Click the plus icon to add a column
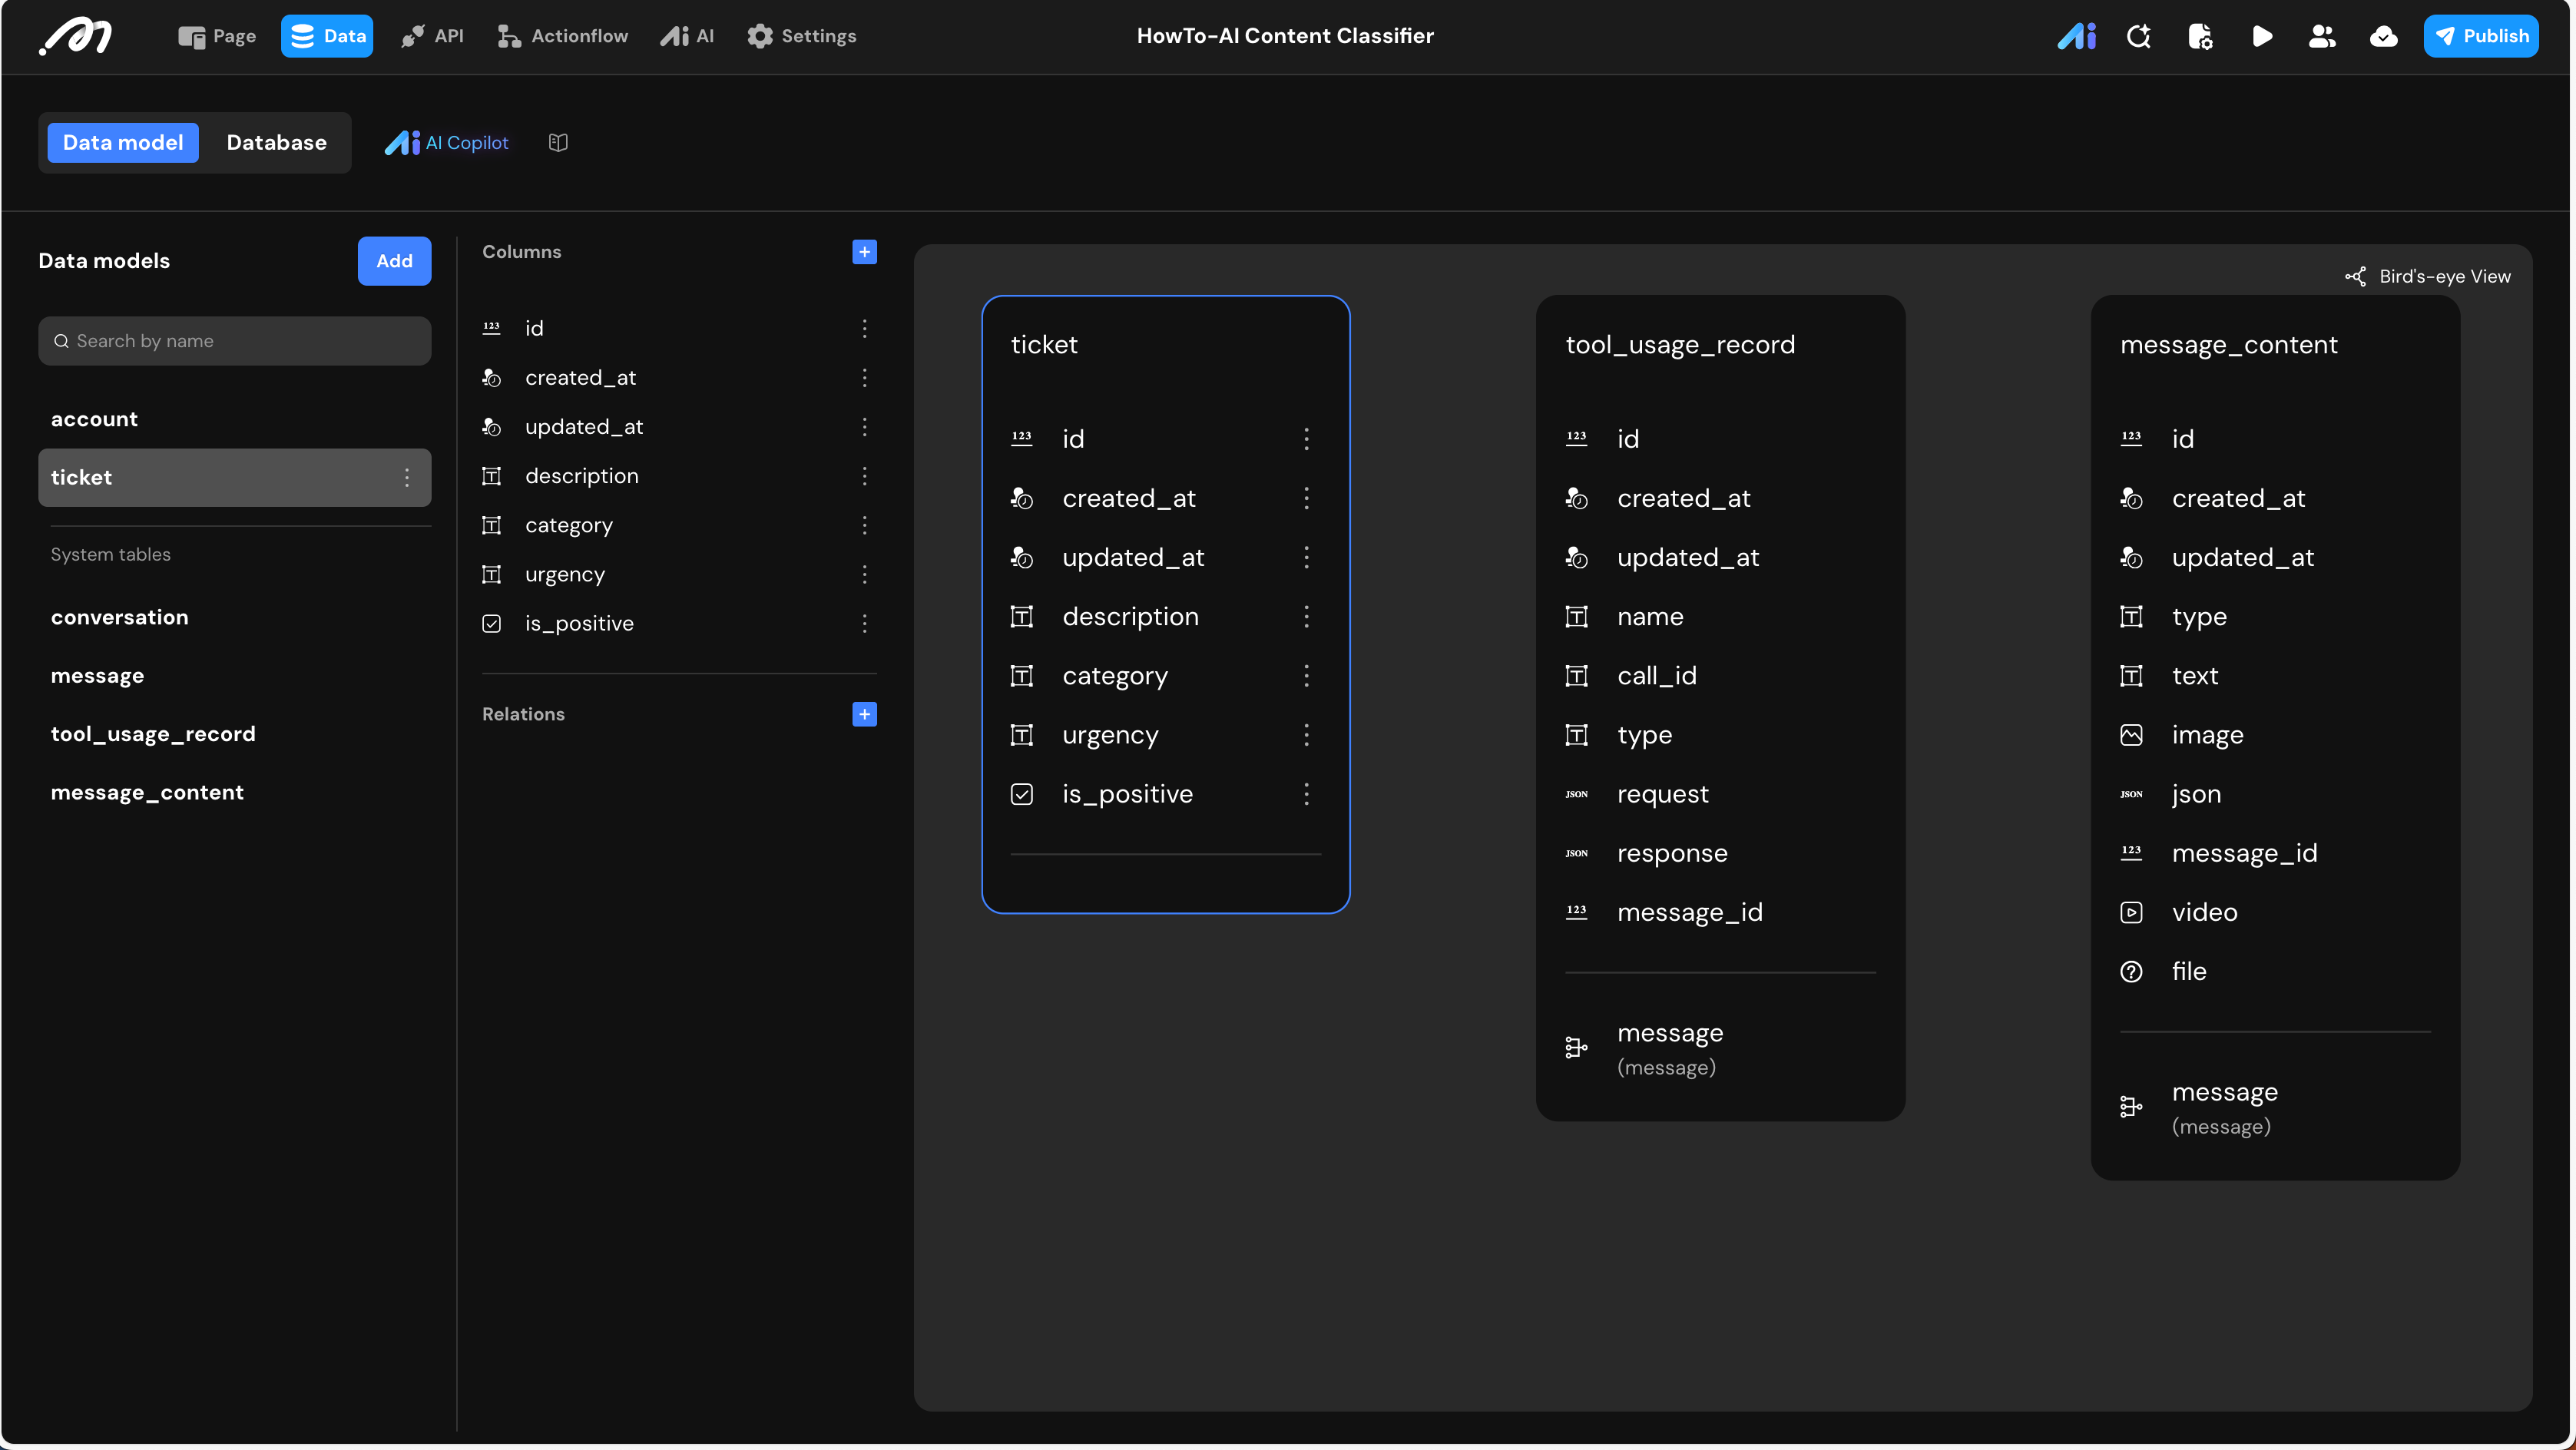The width and height of the screenshot is (2576, 1450). pos(864,252)
